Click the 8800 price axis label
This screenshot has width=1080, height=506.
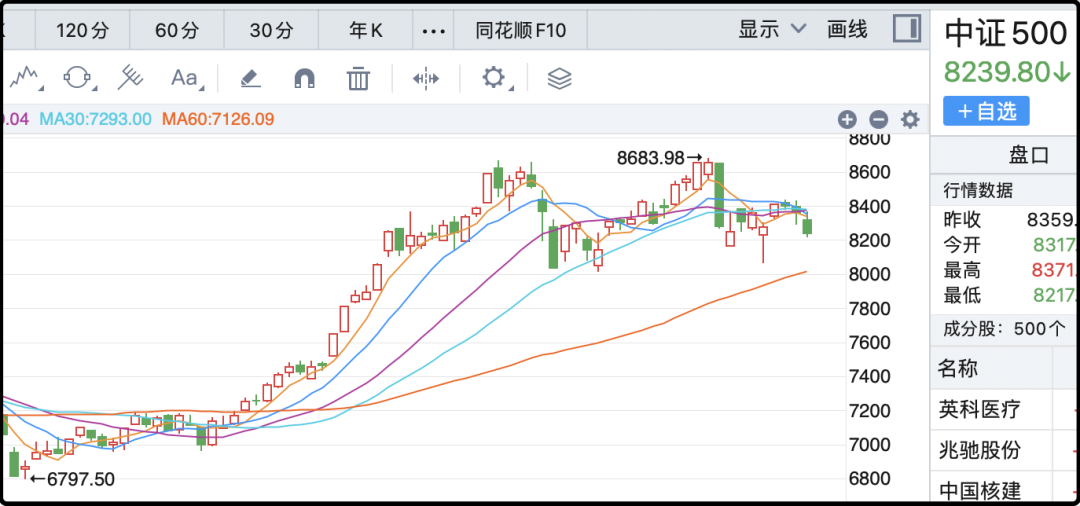872,140
